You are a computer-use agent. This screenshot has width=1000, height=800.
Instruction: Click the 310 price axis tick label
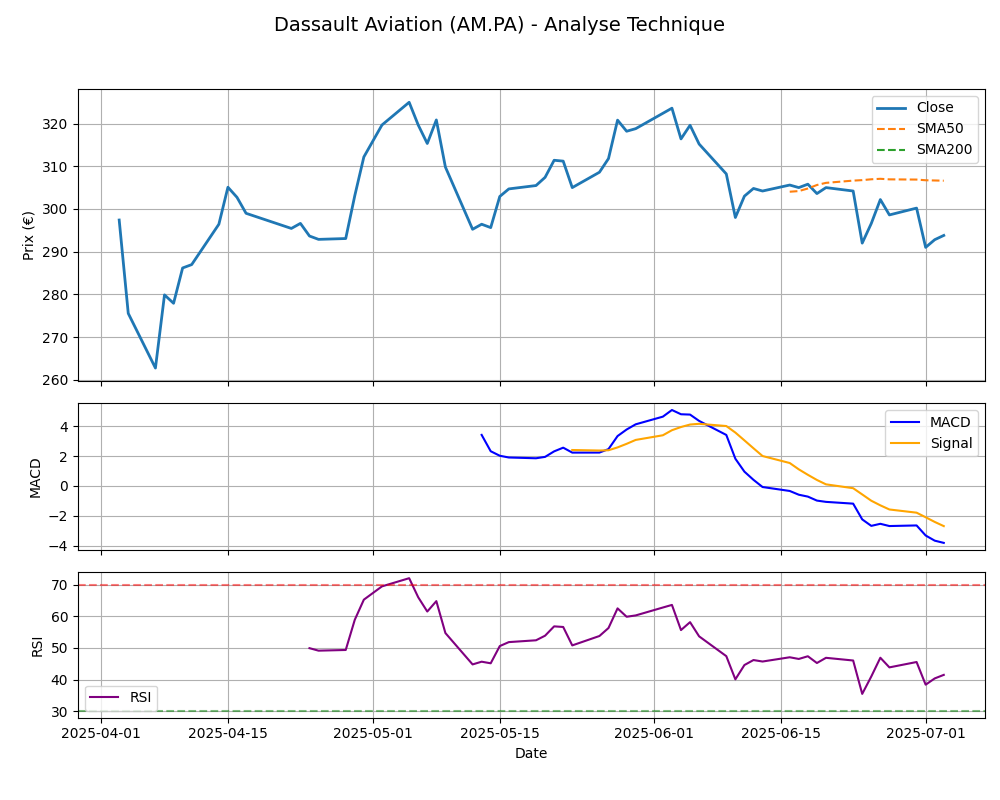tap(55, 167)
